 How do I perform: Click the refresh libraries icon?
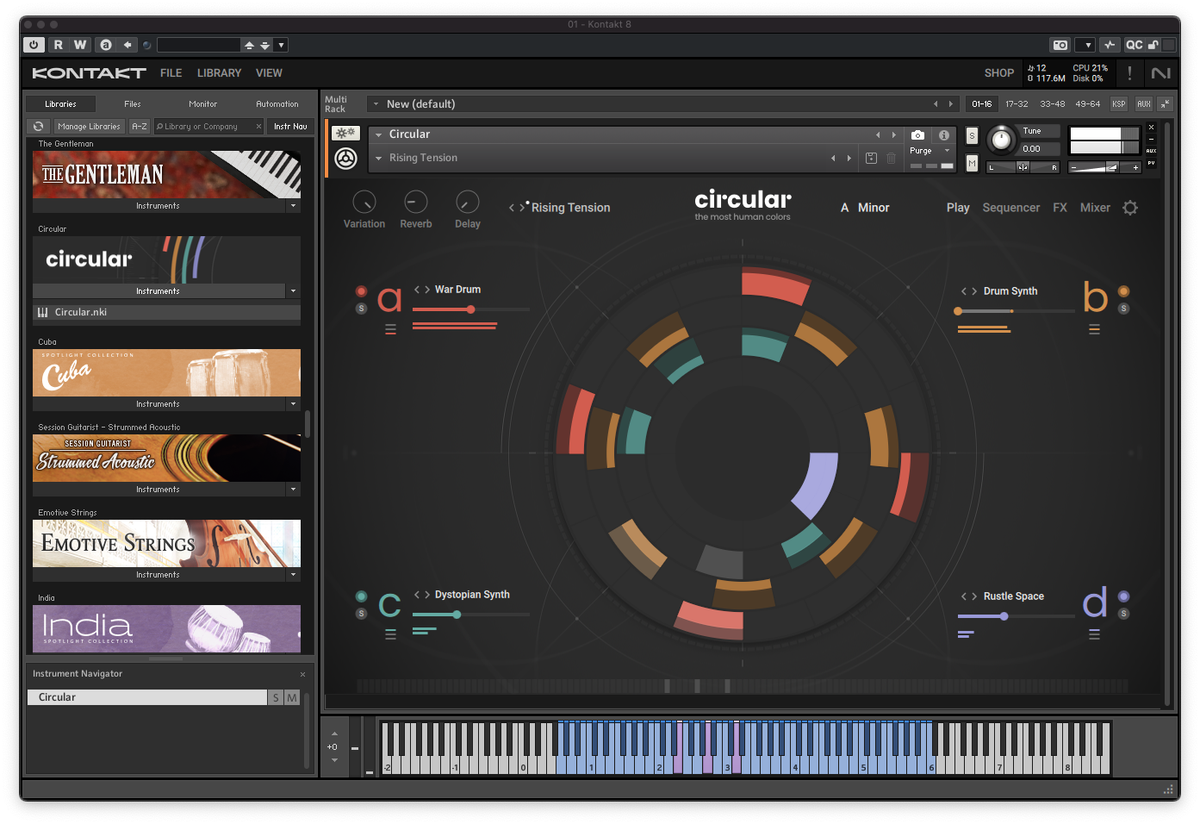click(x=40, y=126)
